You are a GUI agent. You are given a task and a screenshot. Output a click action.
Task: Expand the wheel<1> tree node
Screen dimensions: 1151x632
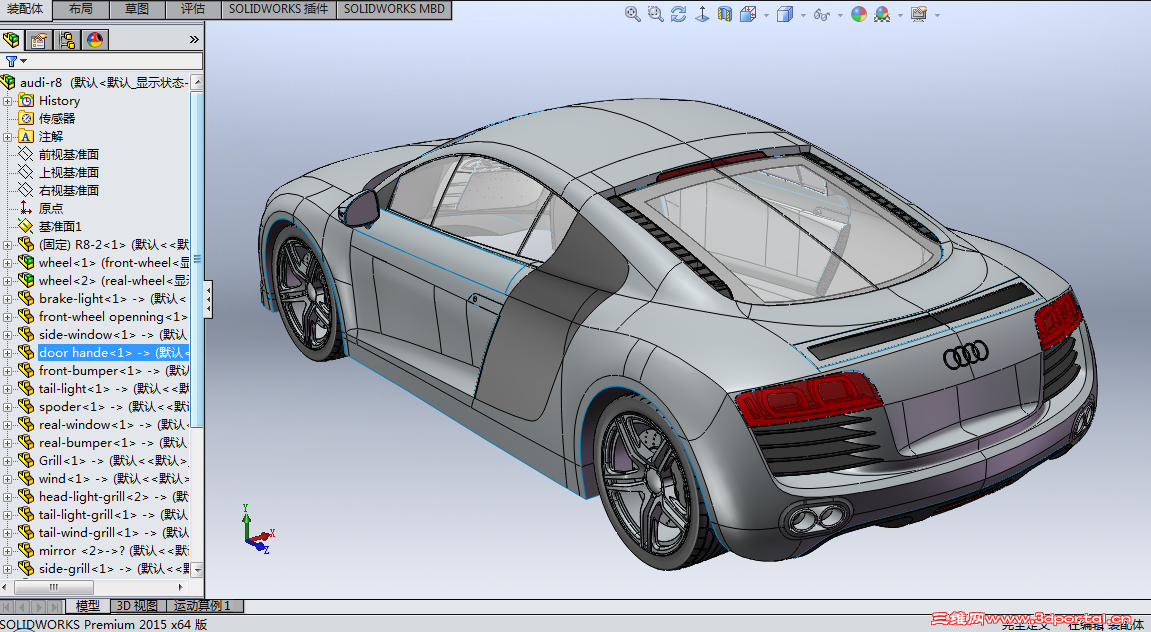7,262
